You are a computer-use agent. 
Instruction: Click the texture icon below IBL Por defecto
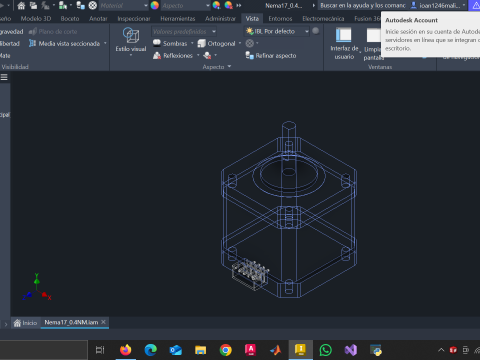click(250, 43)
